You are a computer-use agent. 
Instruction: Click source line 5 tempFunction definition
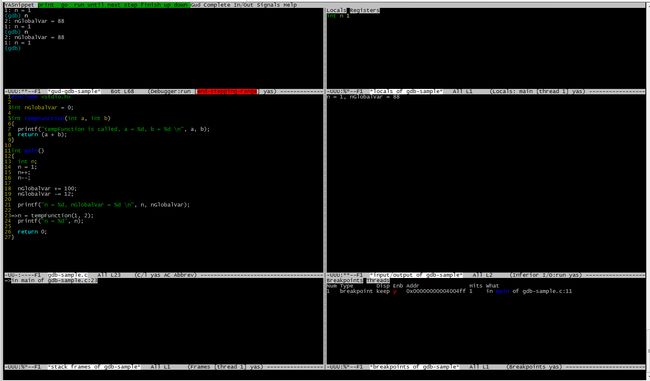pyautogui.click(x=61, y=118)
